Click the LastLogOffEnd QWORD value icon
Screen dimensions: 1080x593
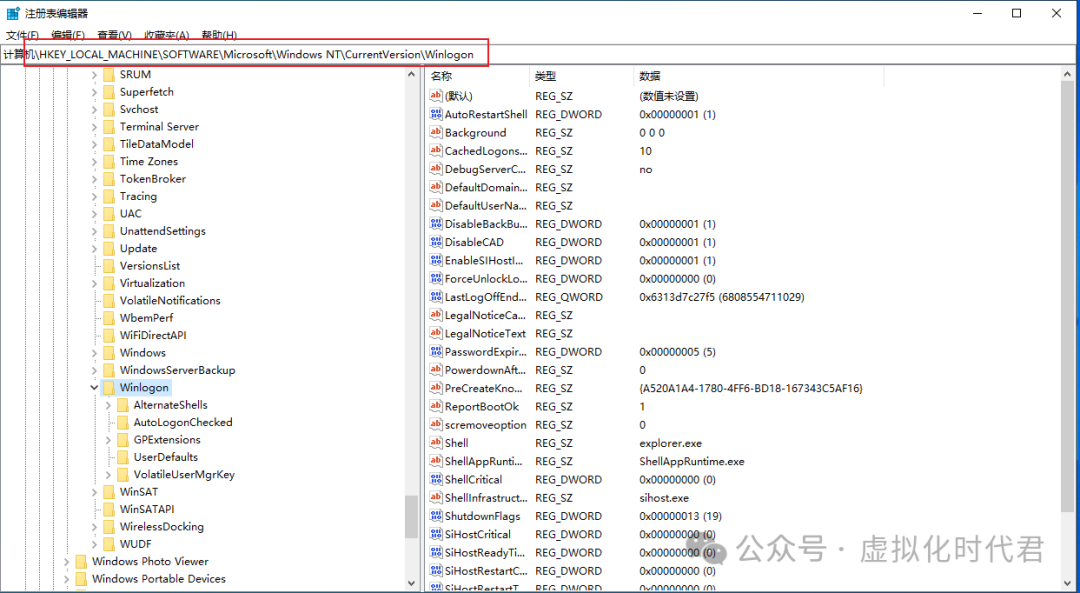tap(435, 297)
